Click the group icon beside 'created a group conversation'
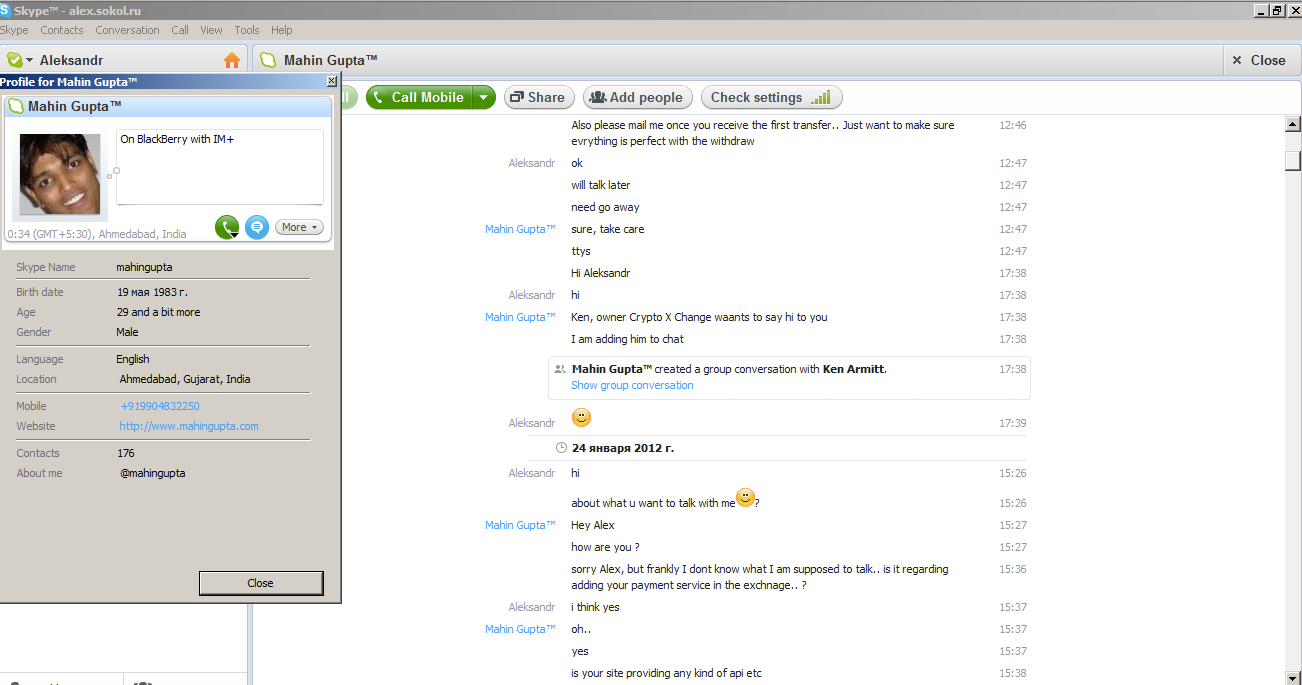The height and width of the screenshot is (685, 1302). point(559,369)
